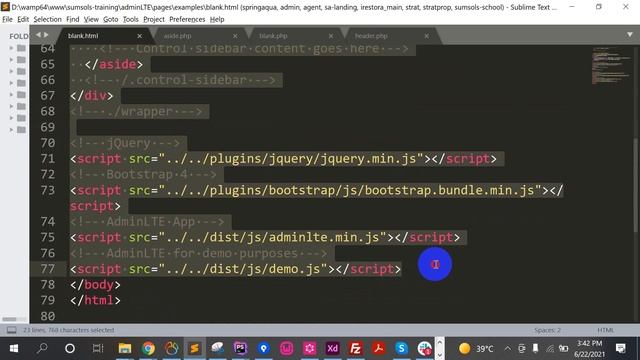Open the pink gear taskbar app
640x360 pixels.
click(309, 348)
